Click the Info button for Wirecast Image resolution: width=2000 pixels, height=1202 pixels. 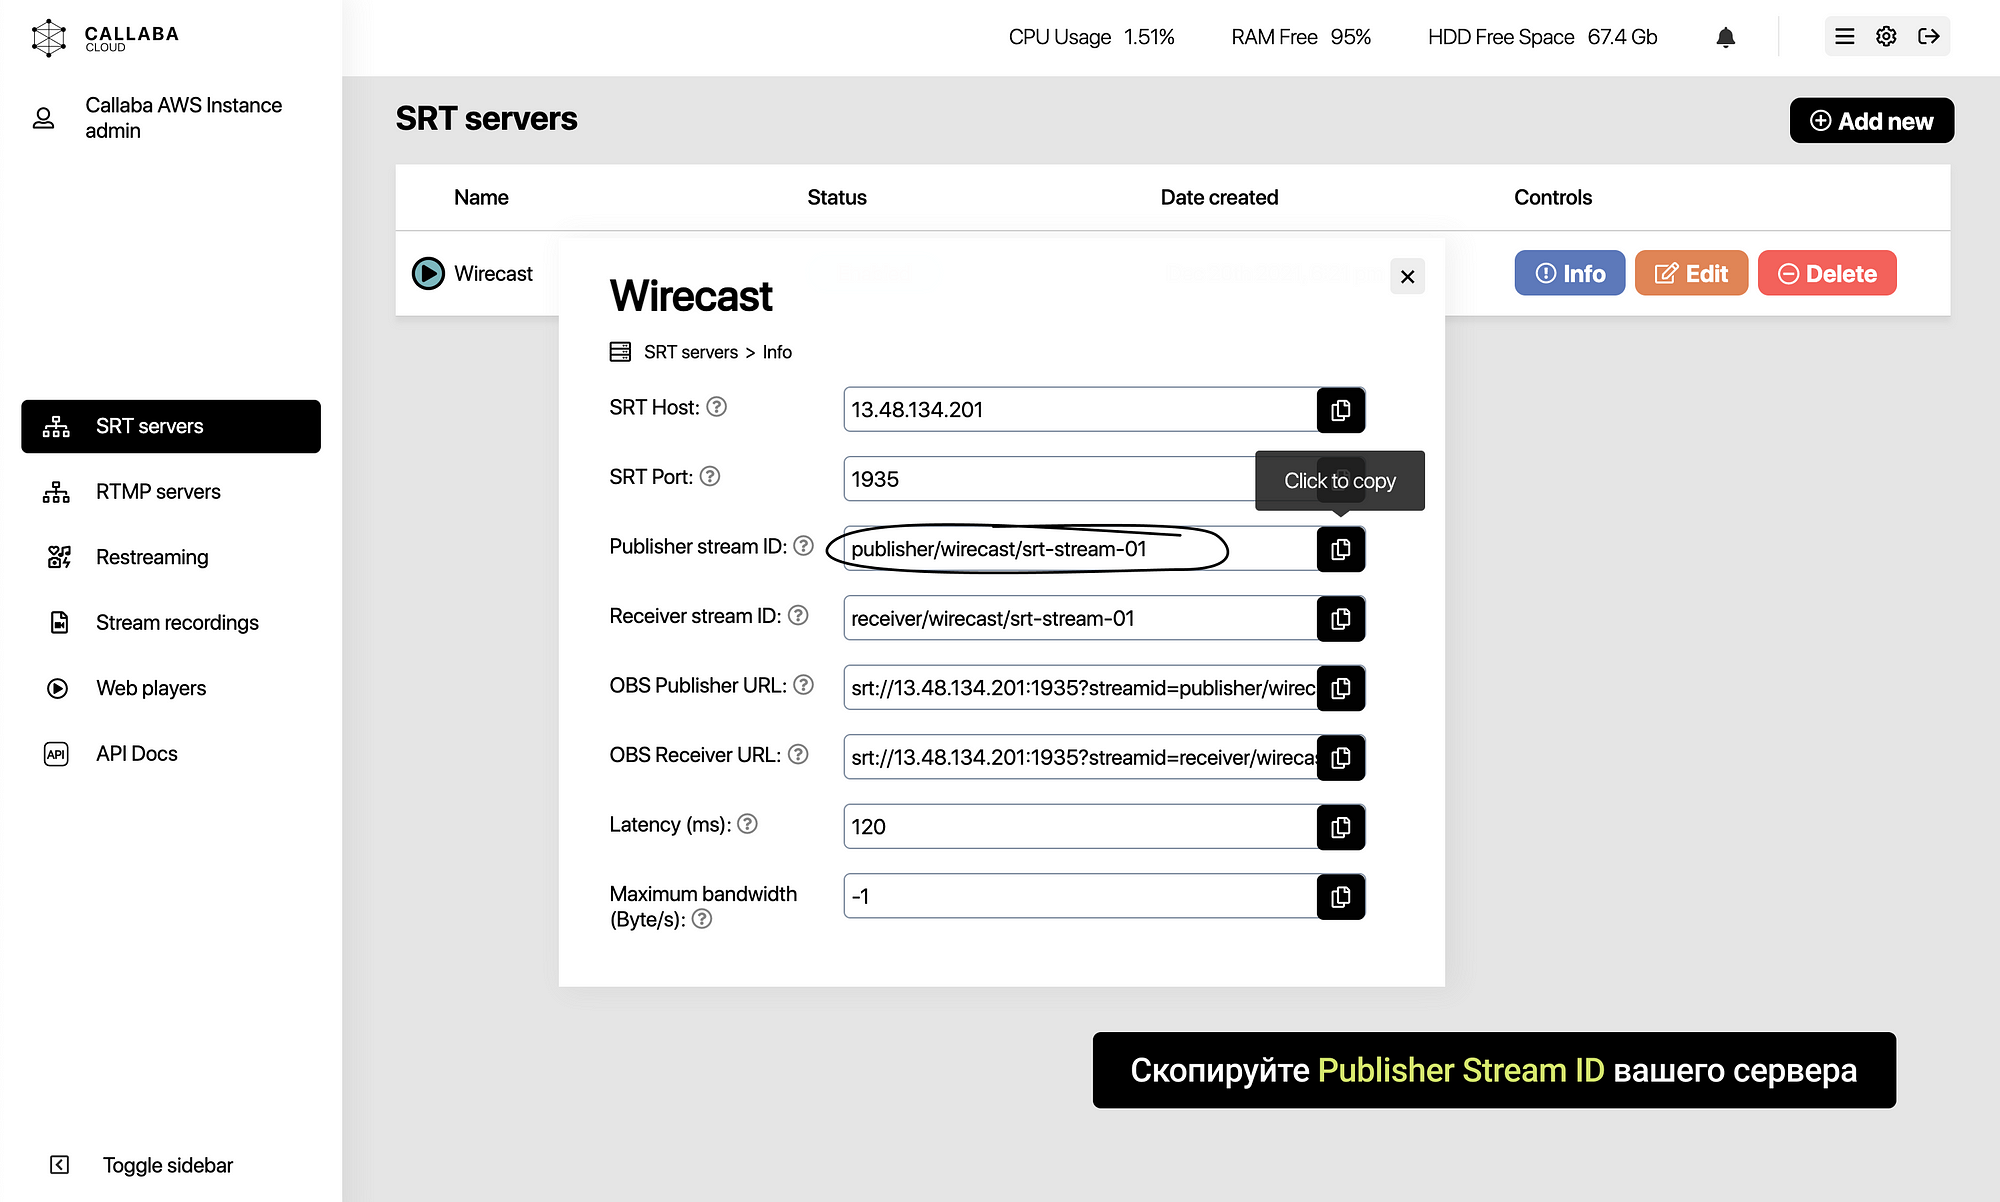coord(1570,273)
